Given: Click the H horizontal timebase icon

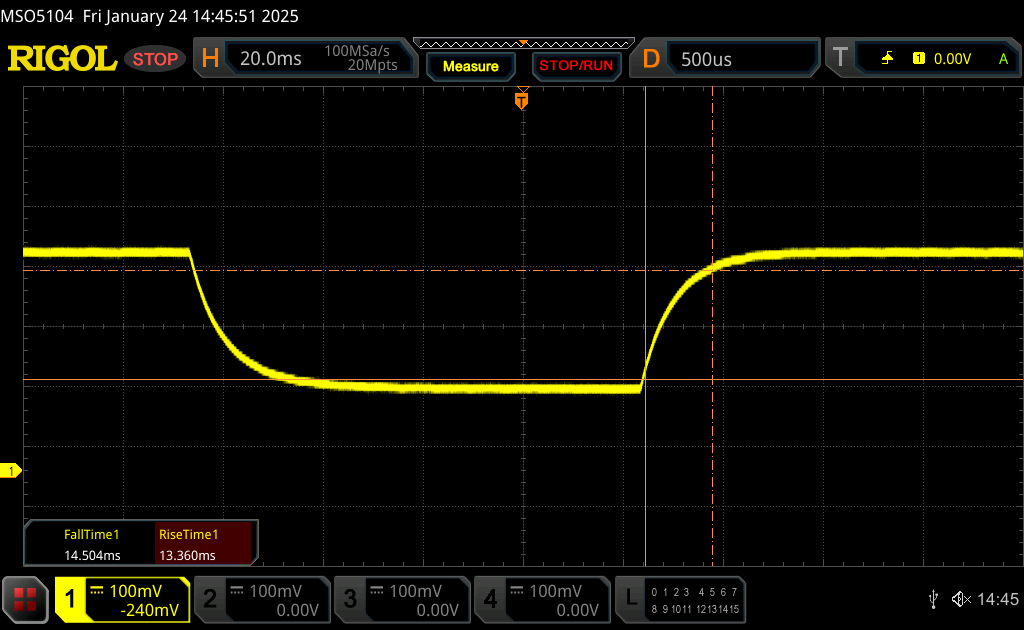Looking at the screenshot, I should pyautogui.click(x=210, y=59).
